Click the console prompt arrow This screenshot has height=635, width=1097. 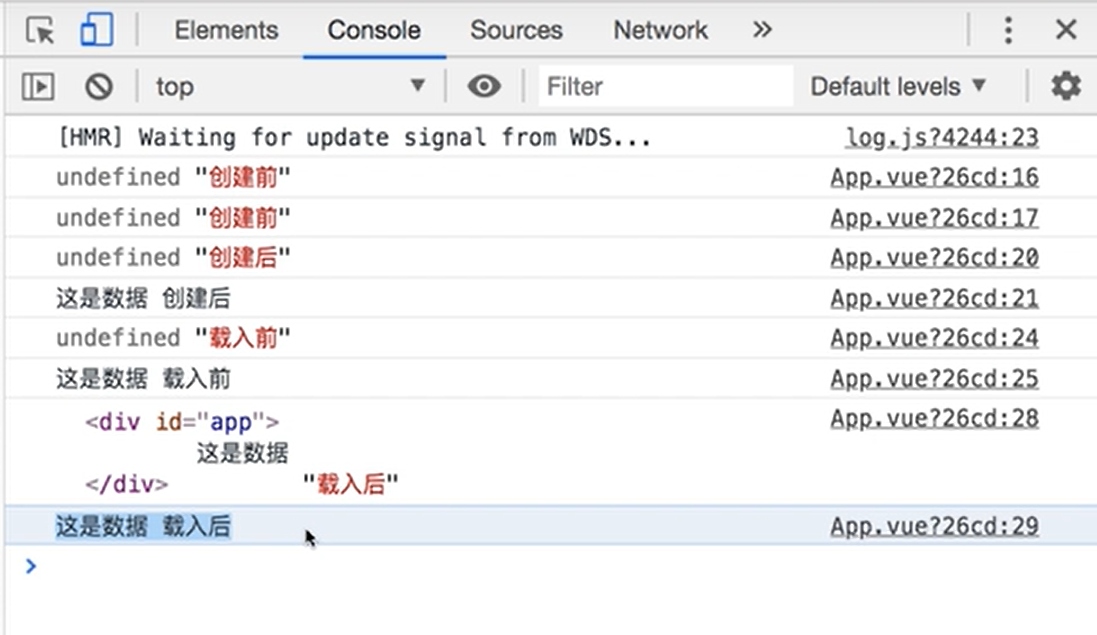30,567
